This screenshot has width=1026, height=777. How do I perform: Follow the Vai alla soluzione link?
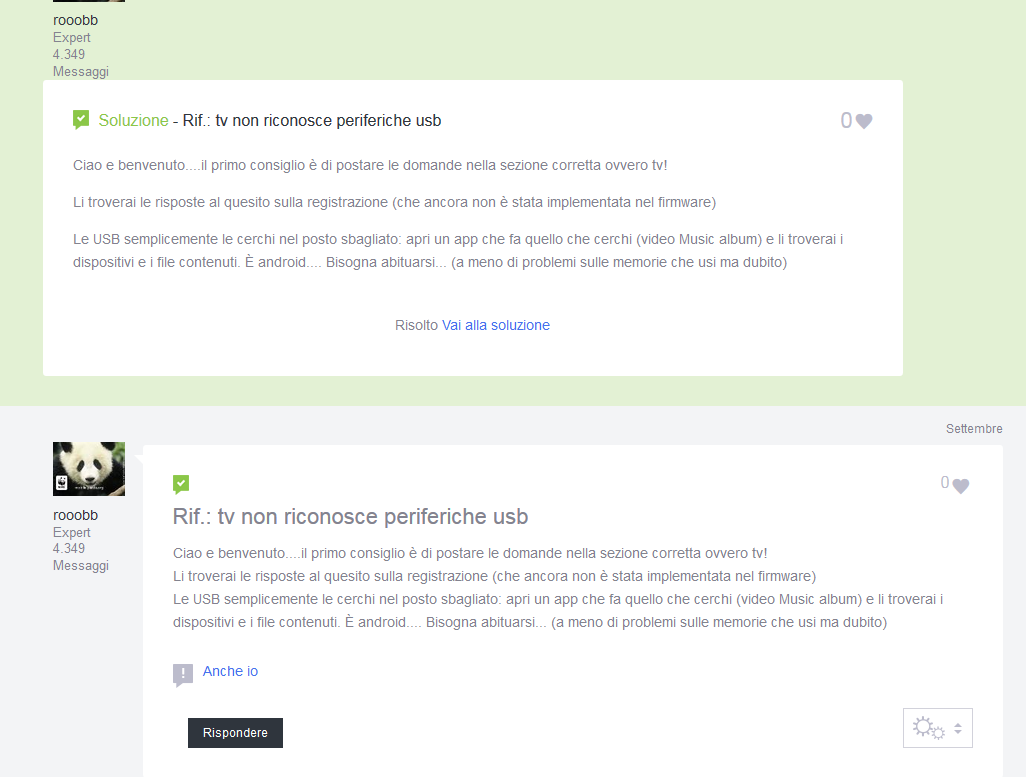coord(496,325)
